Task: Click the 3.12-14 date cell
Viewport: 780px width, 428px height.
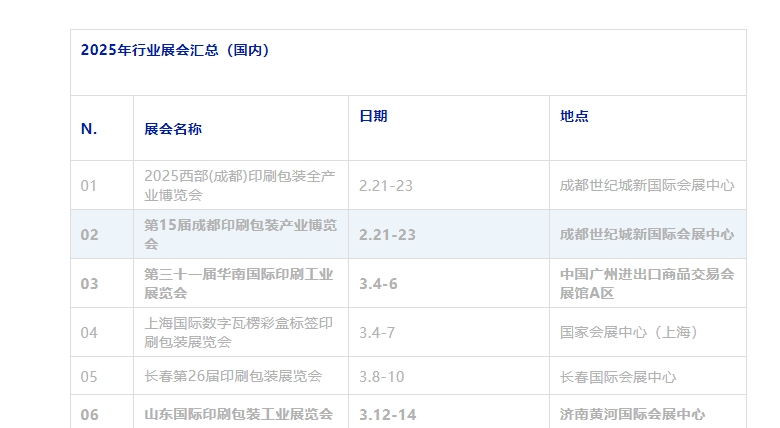Action: [385, 414]
